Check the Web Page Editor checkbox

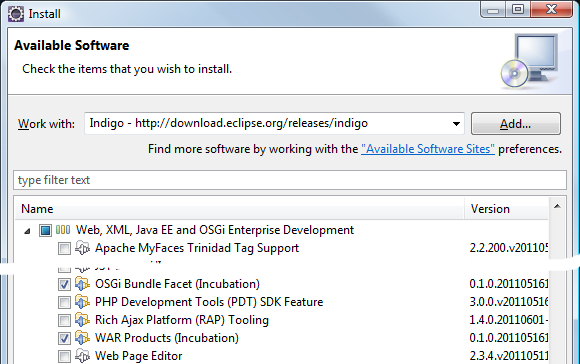click(x=64, y=357)
